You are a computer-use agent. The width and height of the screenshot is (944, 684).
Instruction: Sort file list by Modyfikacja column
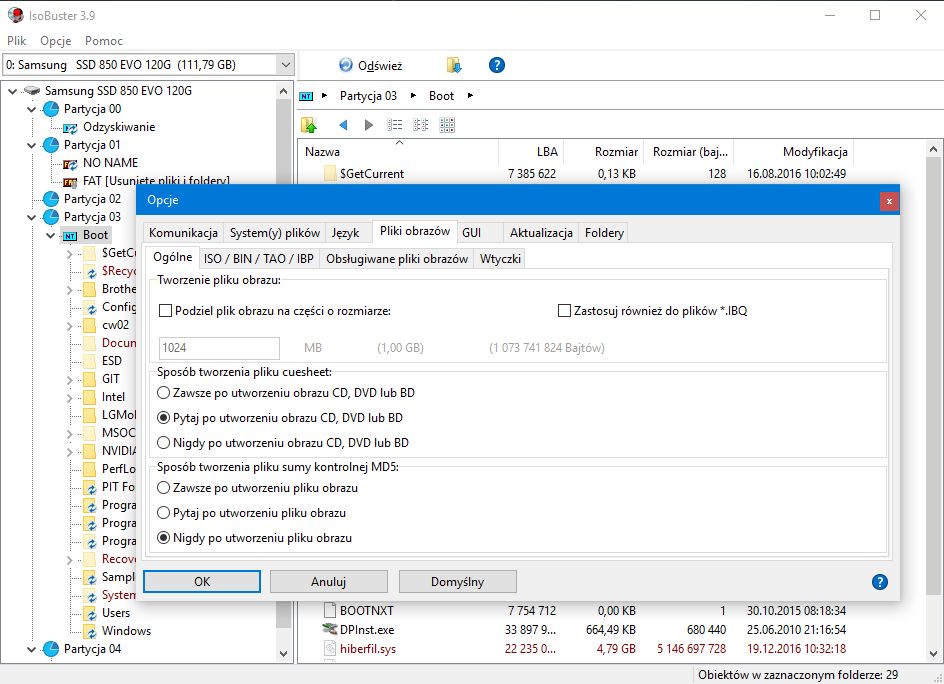tap(793, 152)
